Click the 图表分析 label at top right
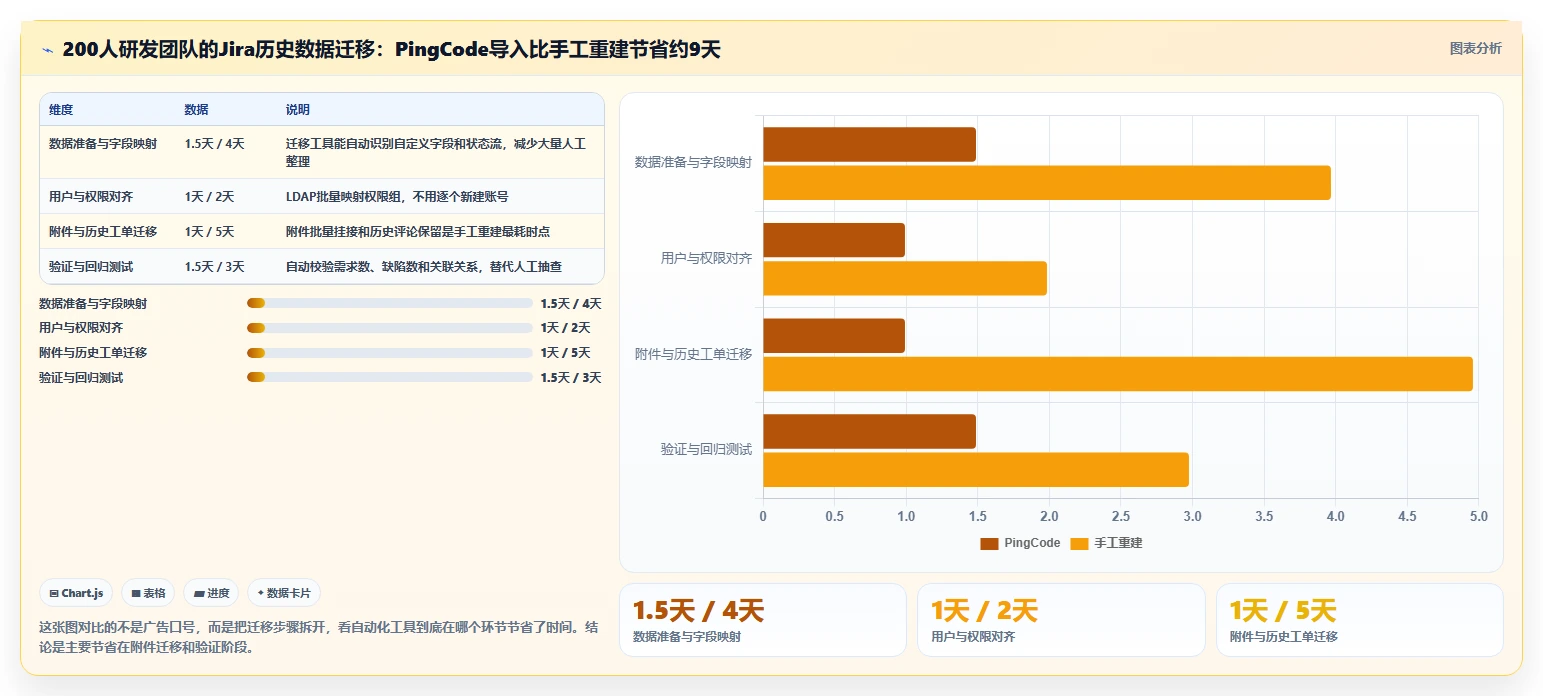The width and height of the screenshot is (1543, 696). pyautogui.click(x=1475, y=48)
